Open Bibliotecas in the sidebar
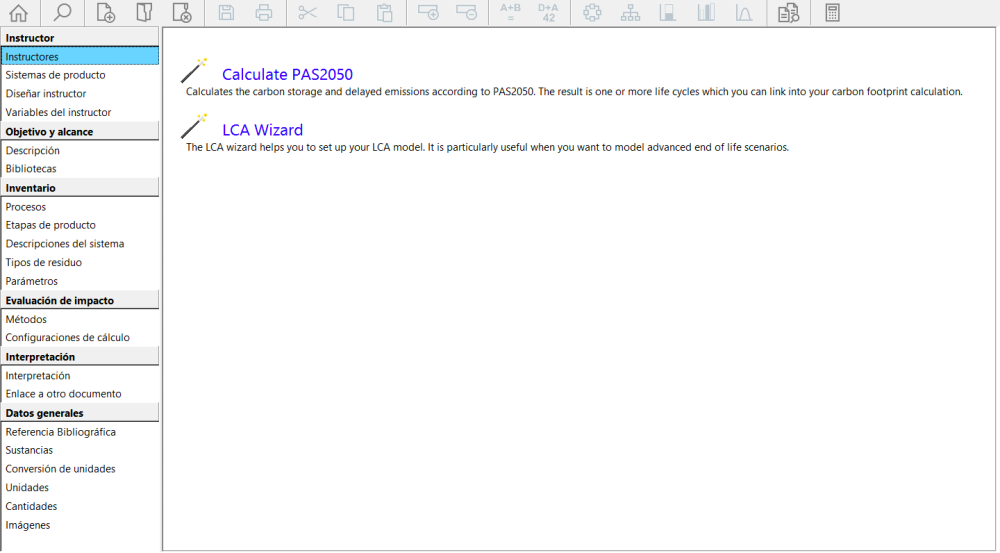 (x=80, y=168)
